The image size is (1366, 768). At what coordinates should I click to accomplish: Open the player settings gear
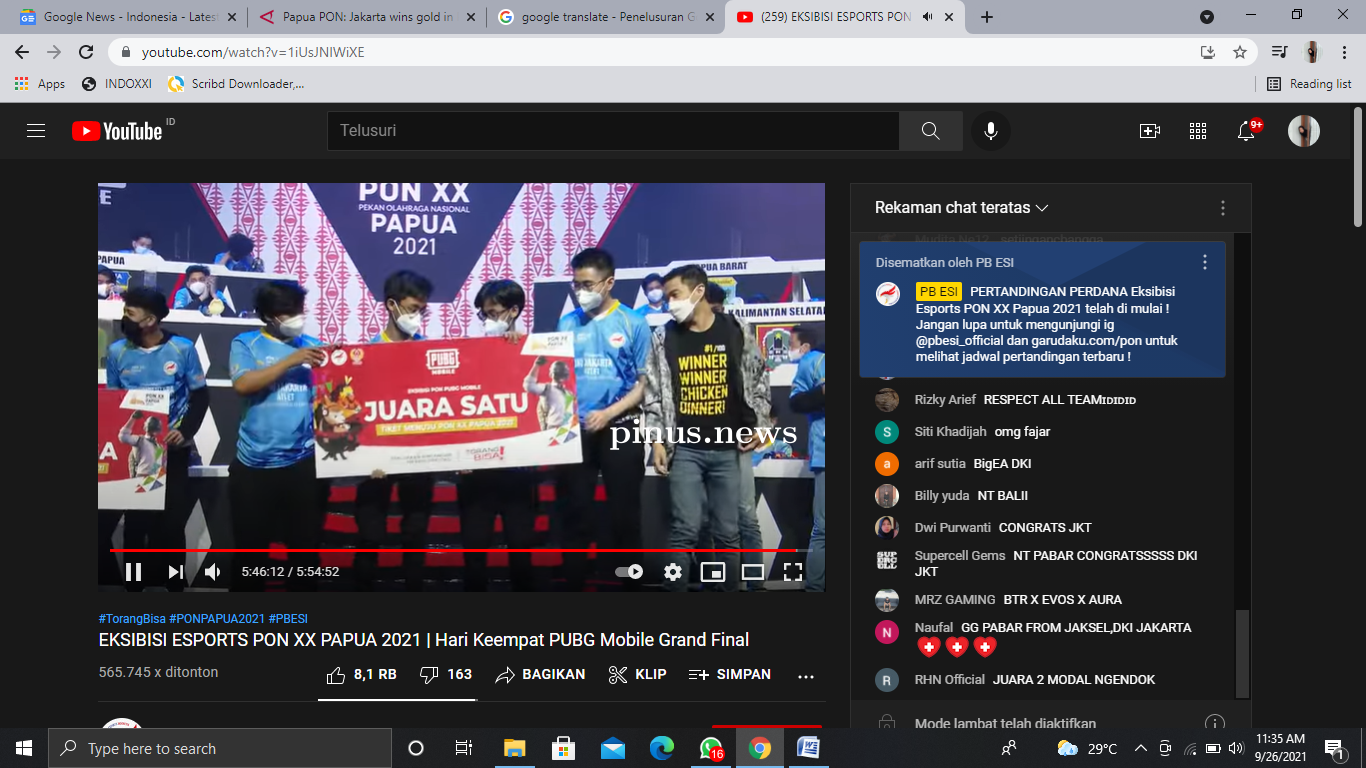pos(673,572)
